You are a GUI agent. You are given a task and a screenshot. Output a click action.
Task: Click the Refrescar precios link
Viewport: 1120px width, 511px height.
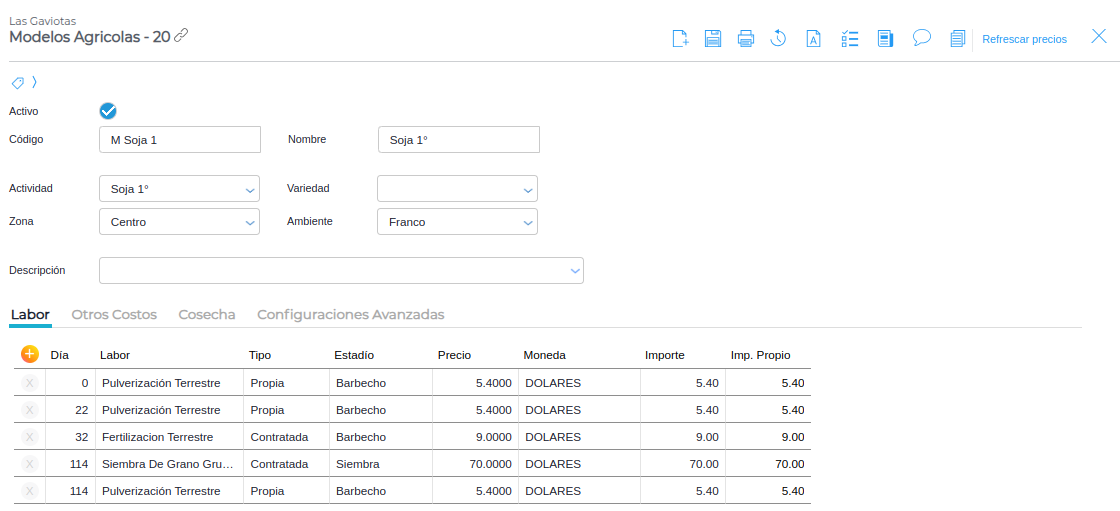1024,39
